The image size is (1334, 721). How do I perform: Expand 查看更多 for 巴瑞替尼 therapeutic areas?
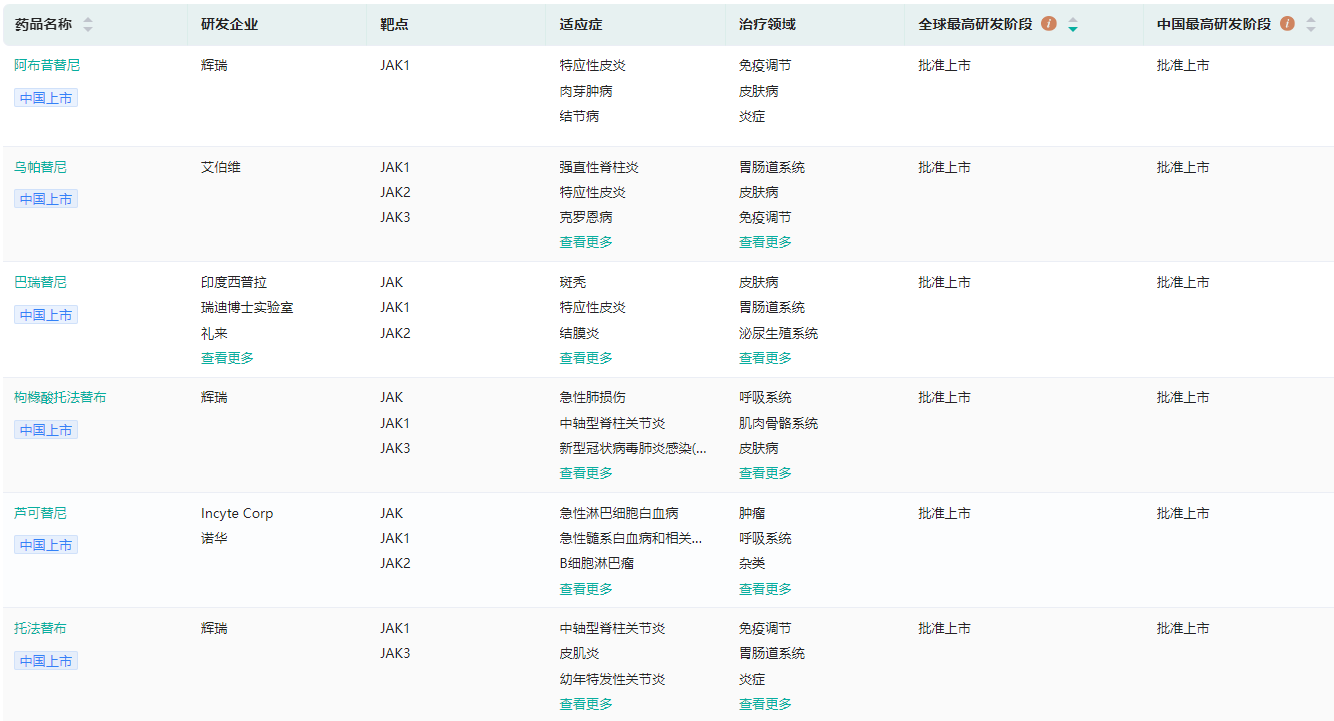pos(765,358)
